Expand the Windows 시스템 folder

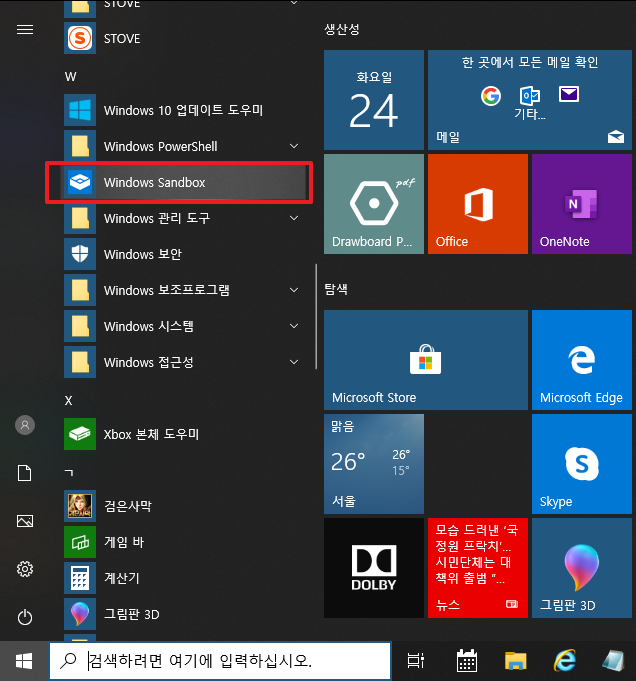[185, 326]
